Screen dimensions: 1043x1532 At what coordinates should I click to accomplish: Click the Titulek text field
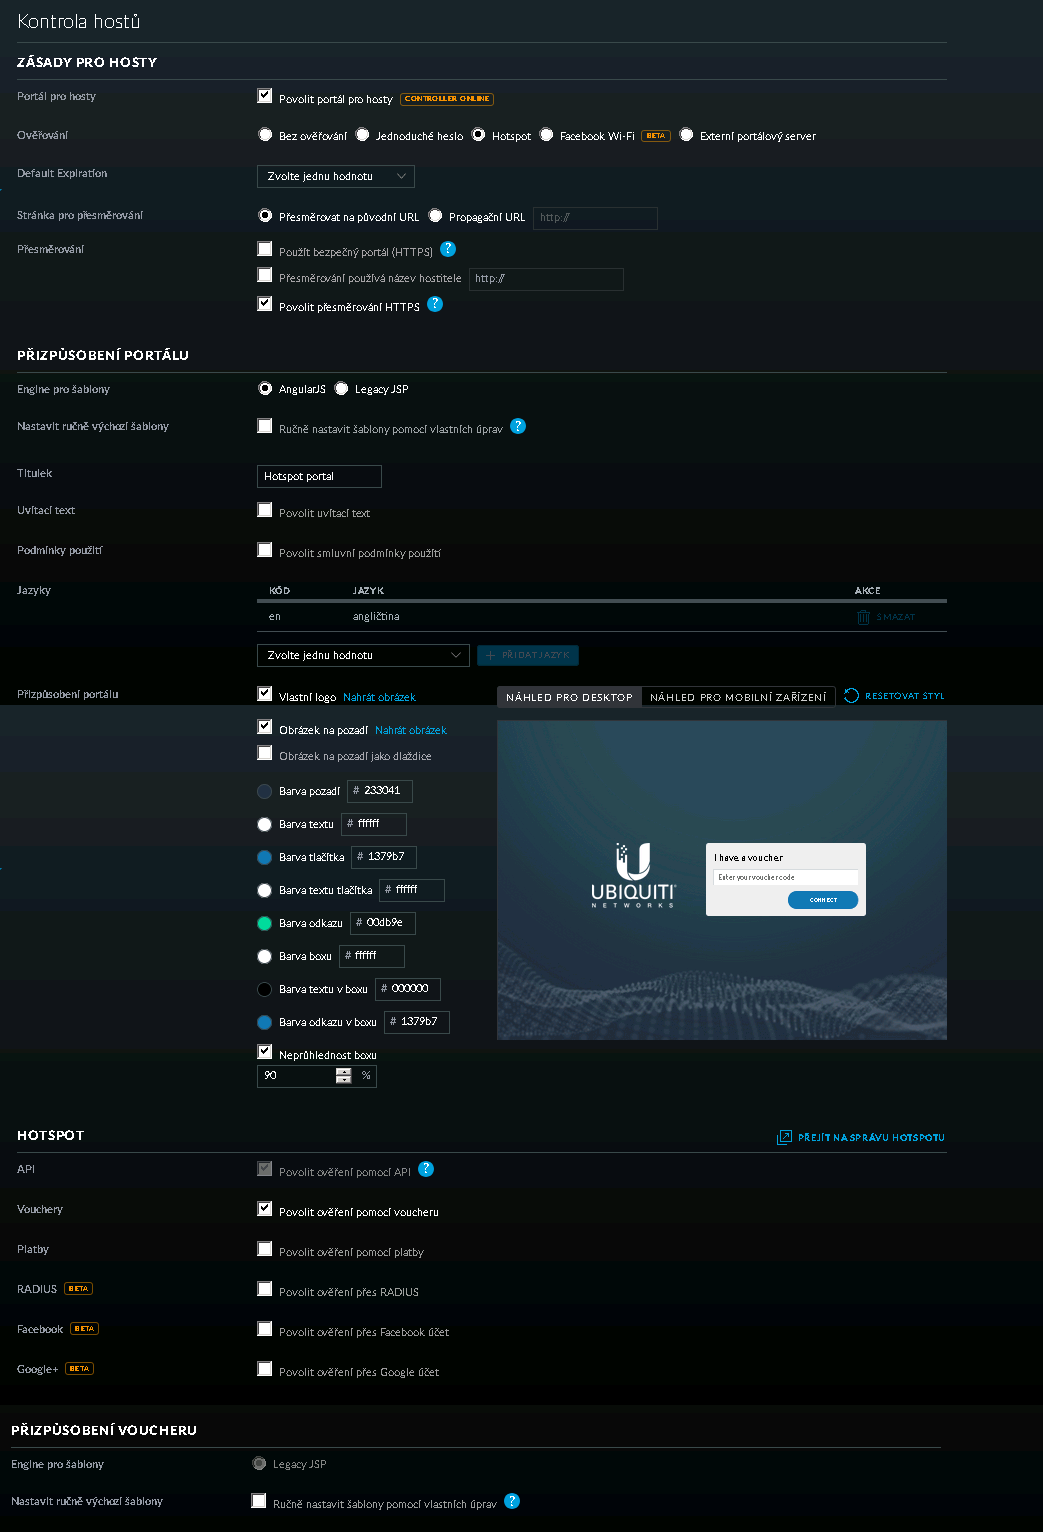point(319,476)
